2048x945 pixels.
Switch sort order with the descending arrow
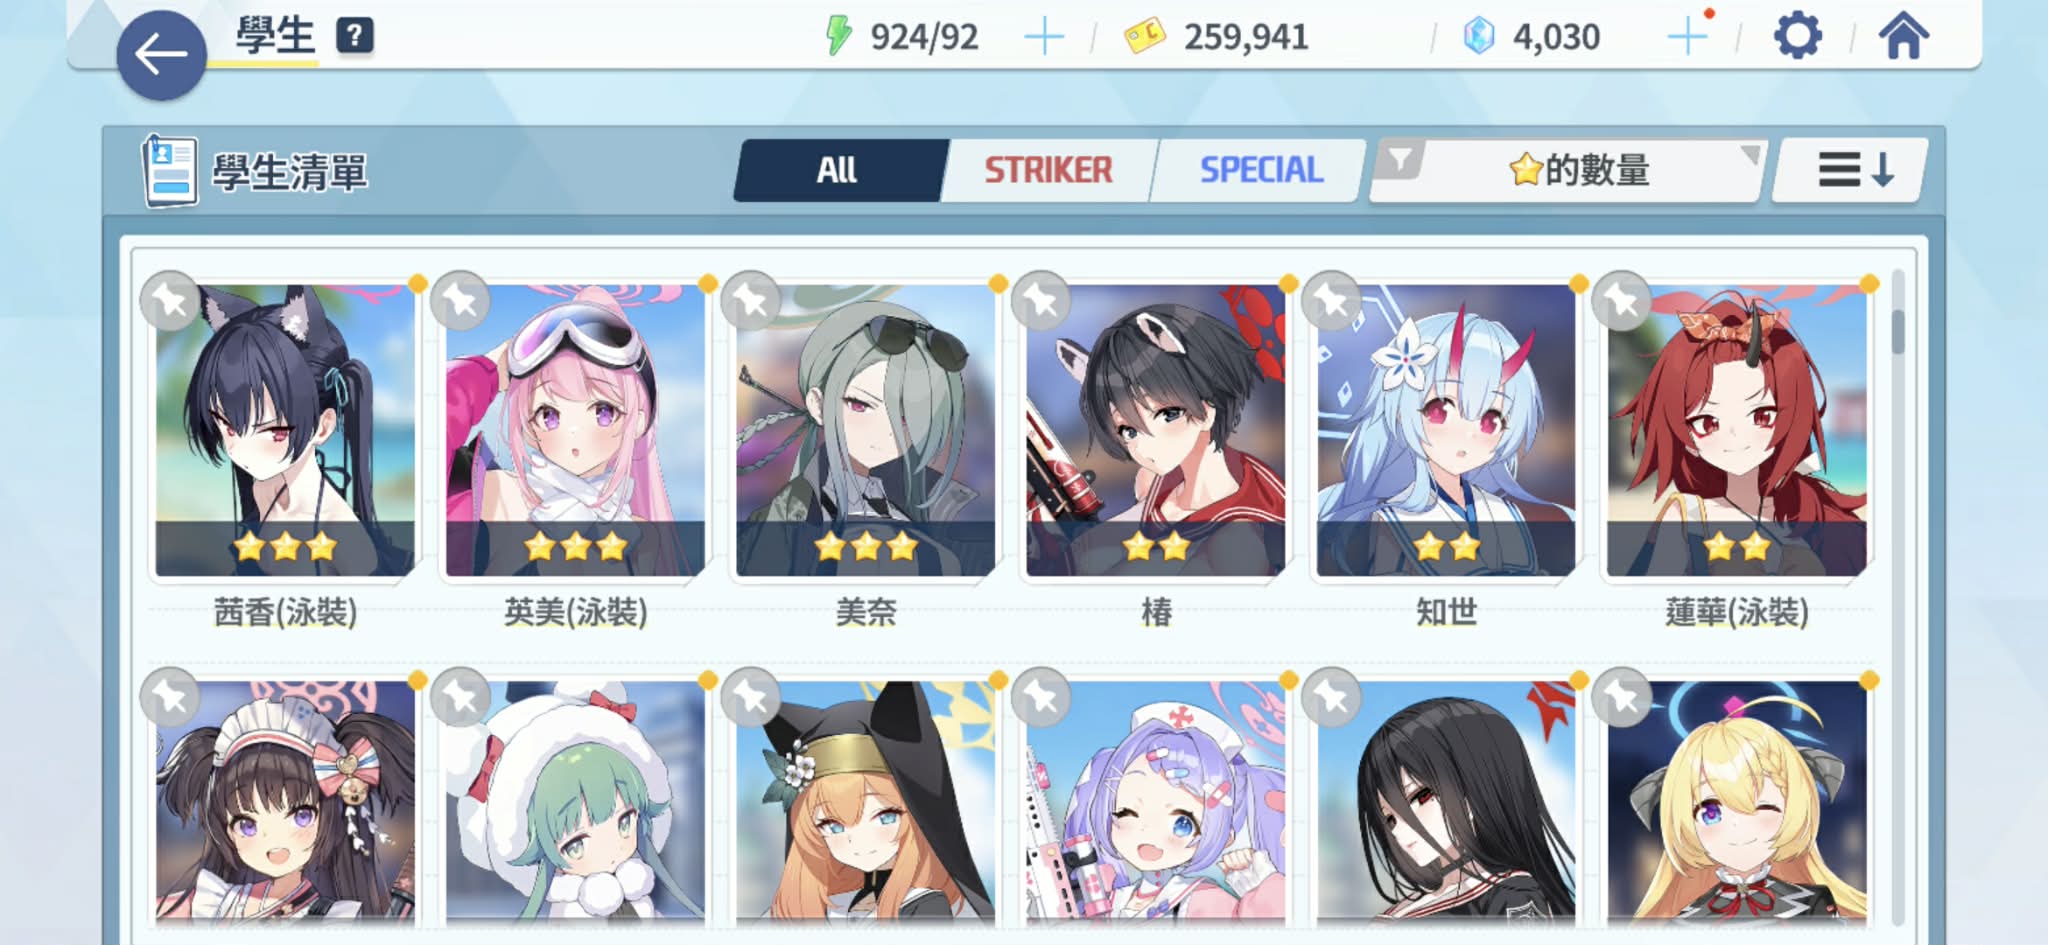1853,170
